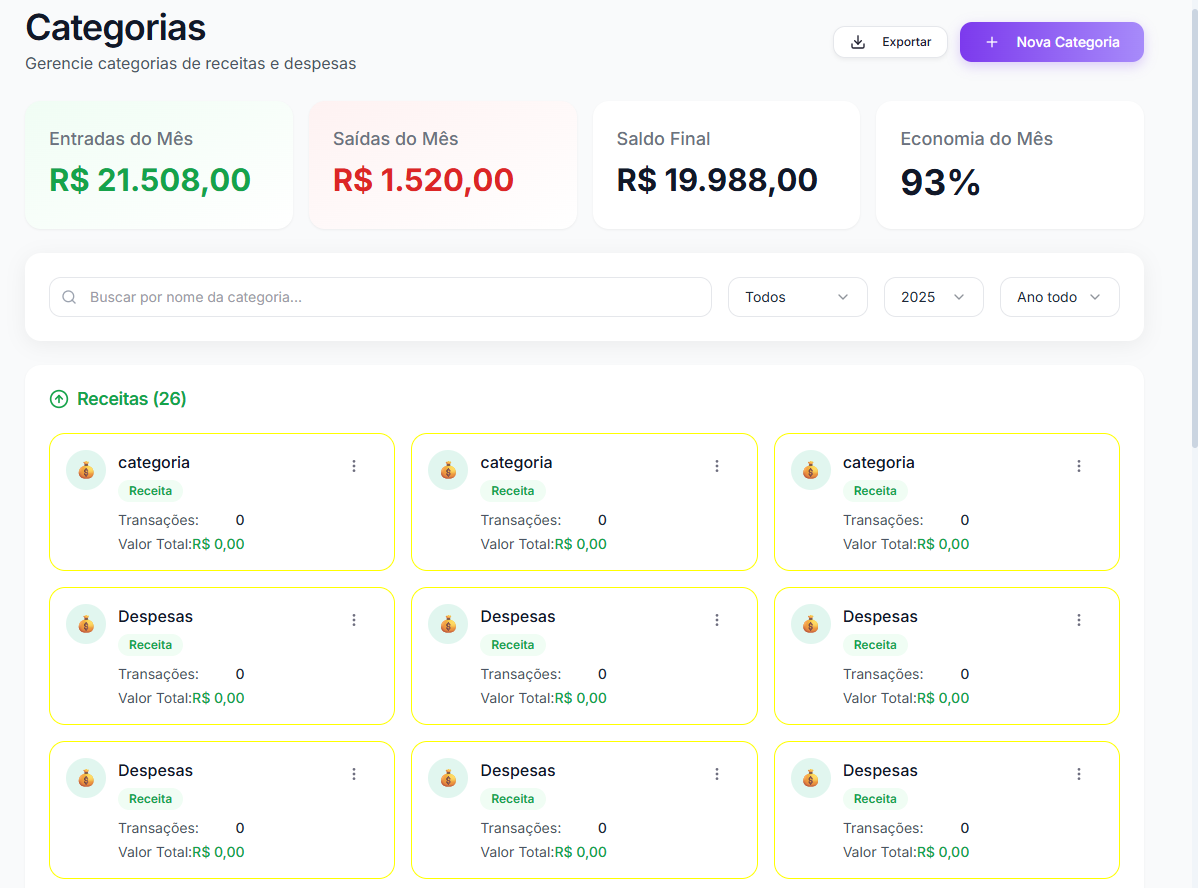Click the search magnifier icon
Screen dimensions: 1198x888
68,297
